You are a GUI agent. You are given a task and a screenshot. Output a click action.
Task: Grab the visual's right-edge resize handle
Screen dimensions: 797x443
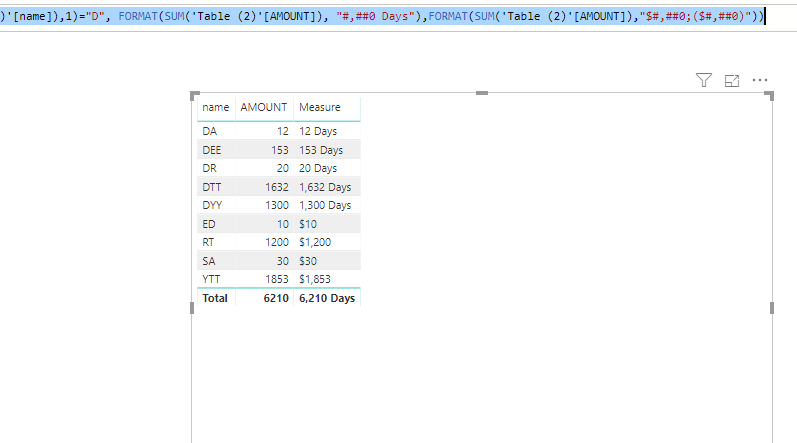pyautogui.click(x=772, y=308)
